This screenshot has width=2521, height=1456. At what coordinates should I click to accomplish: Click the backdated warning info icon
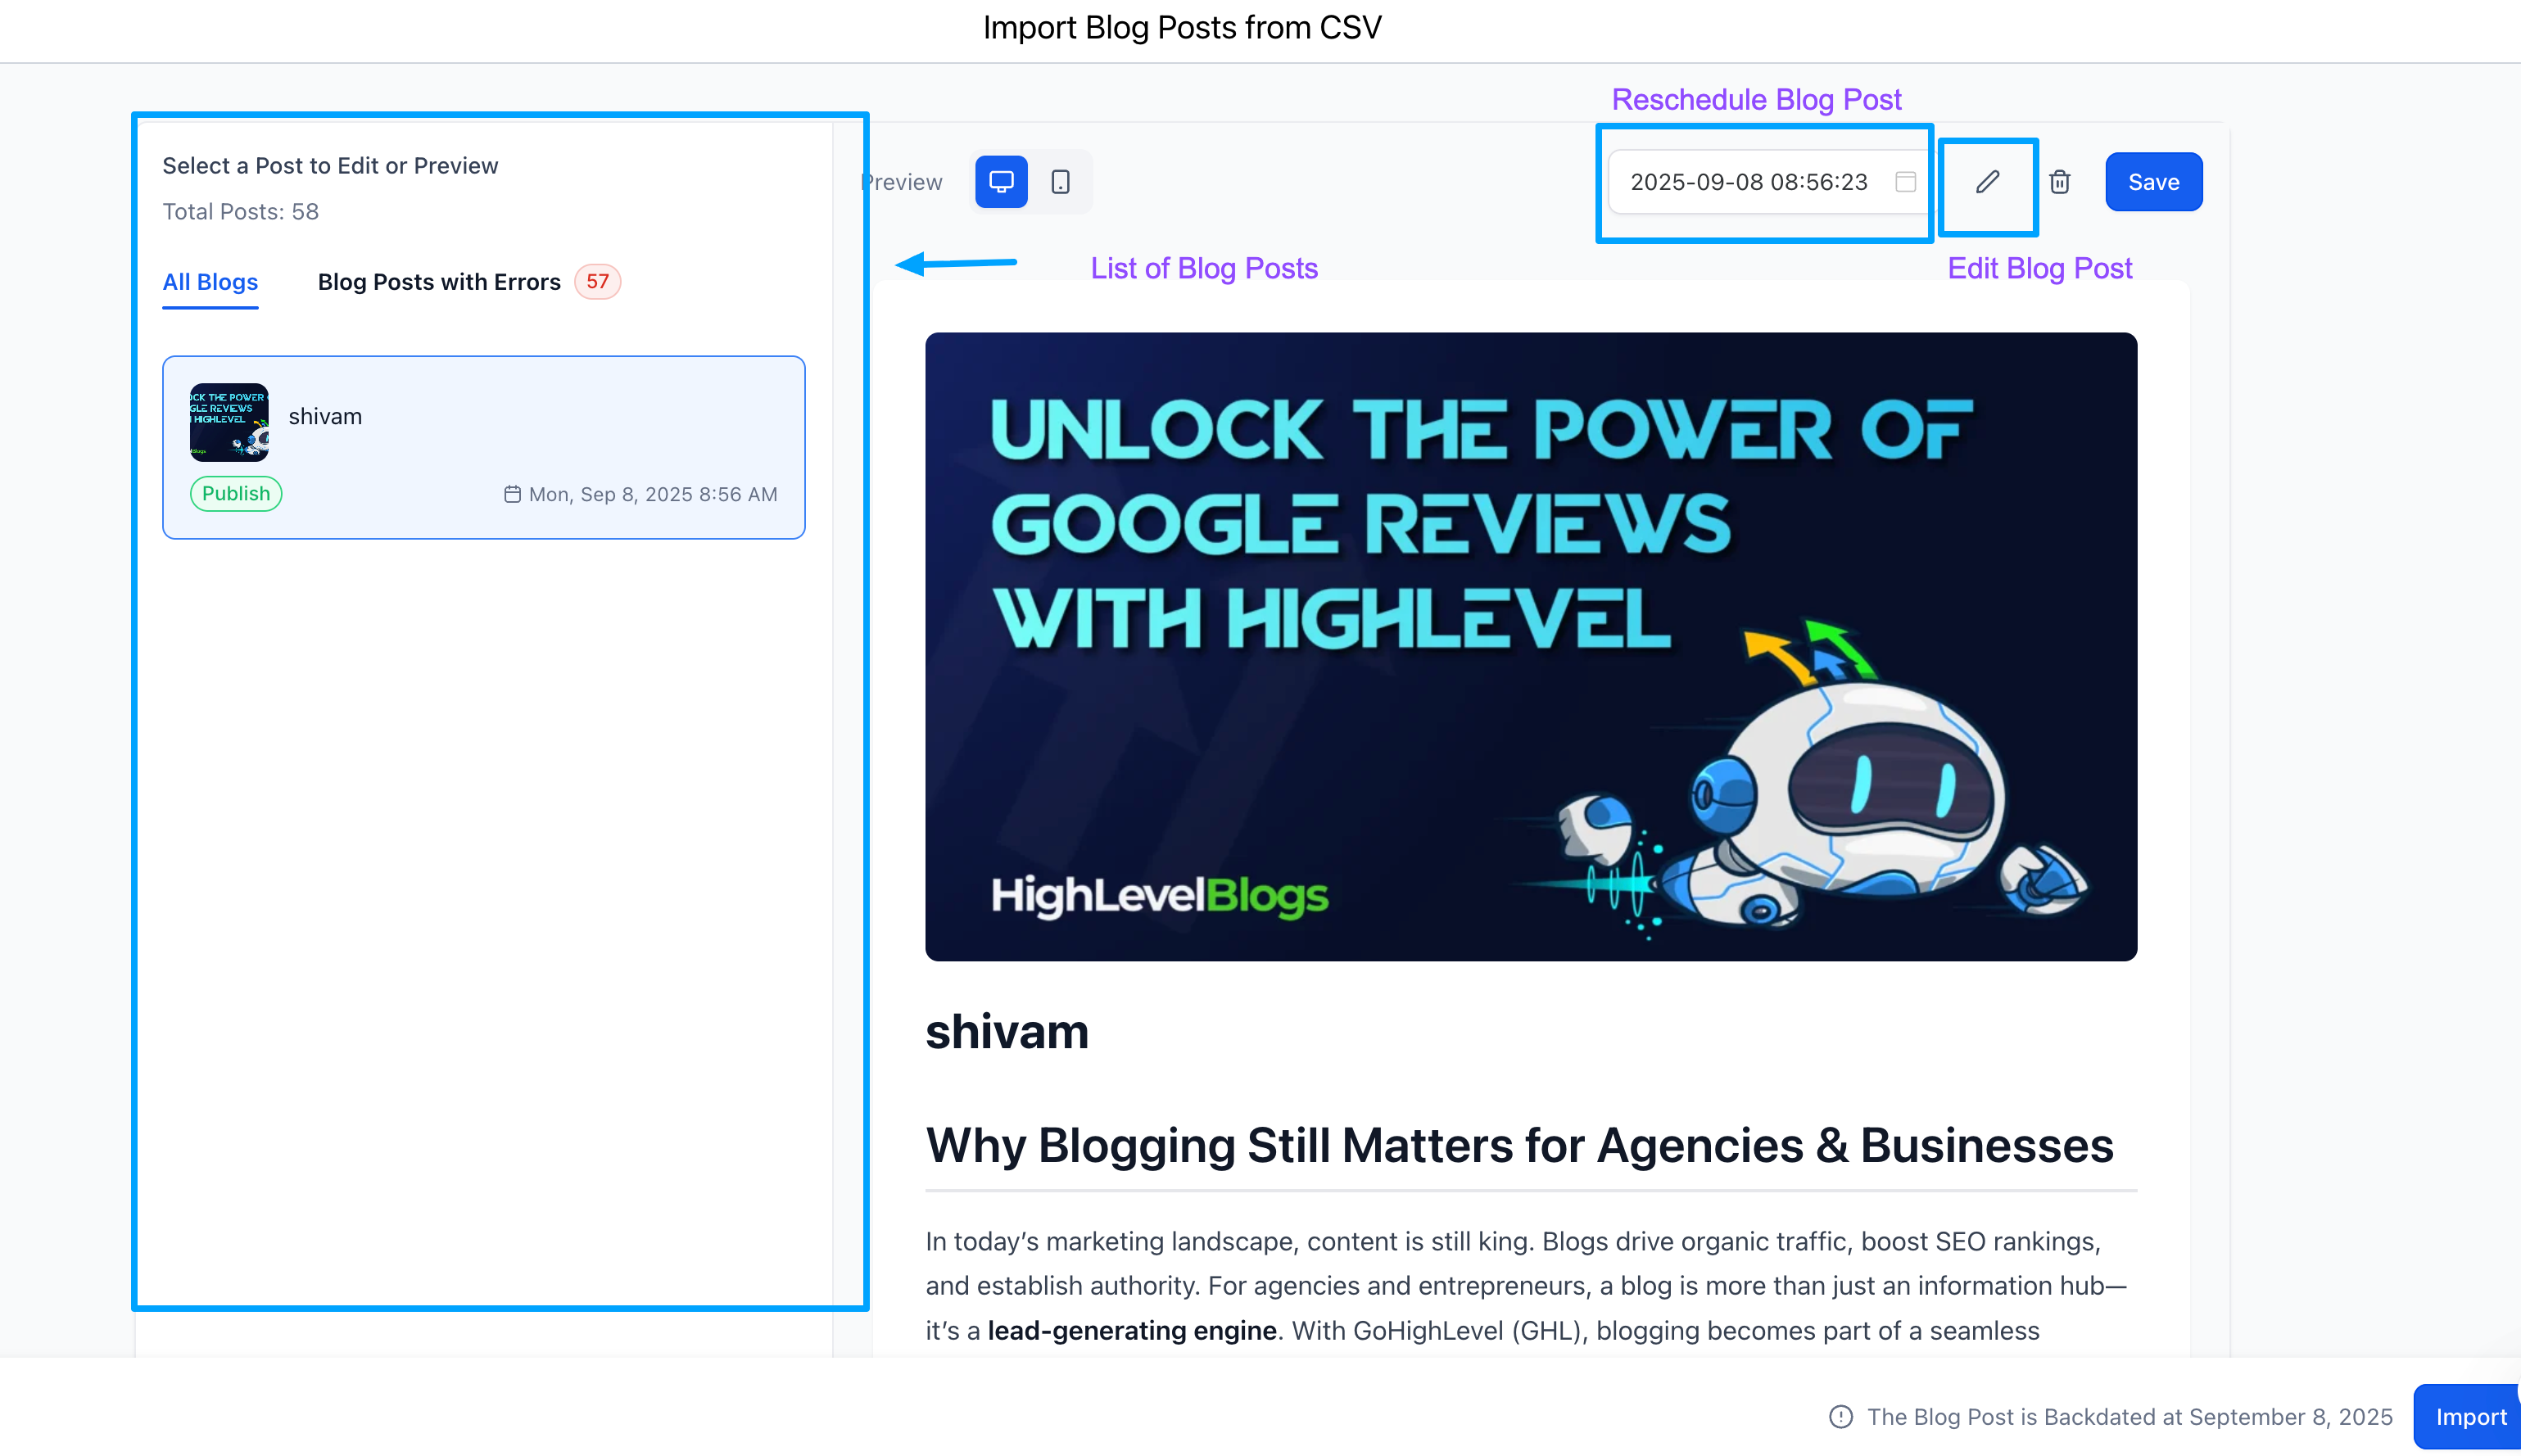click(x=1840, y=1417)
